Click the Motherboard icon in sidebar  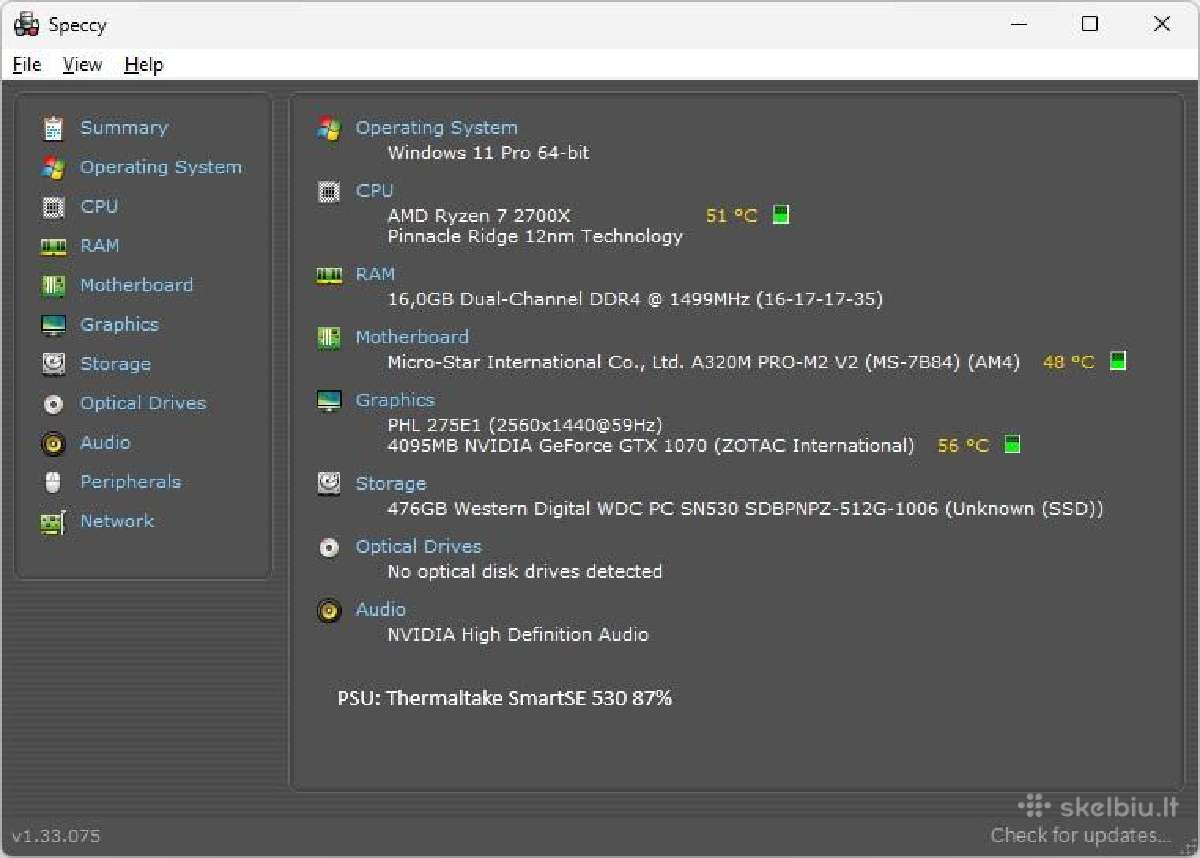click(53, 285)
